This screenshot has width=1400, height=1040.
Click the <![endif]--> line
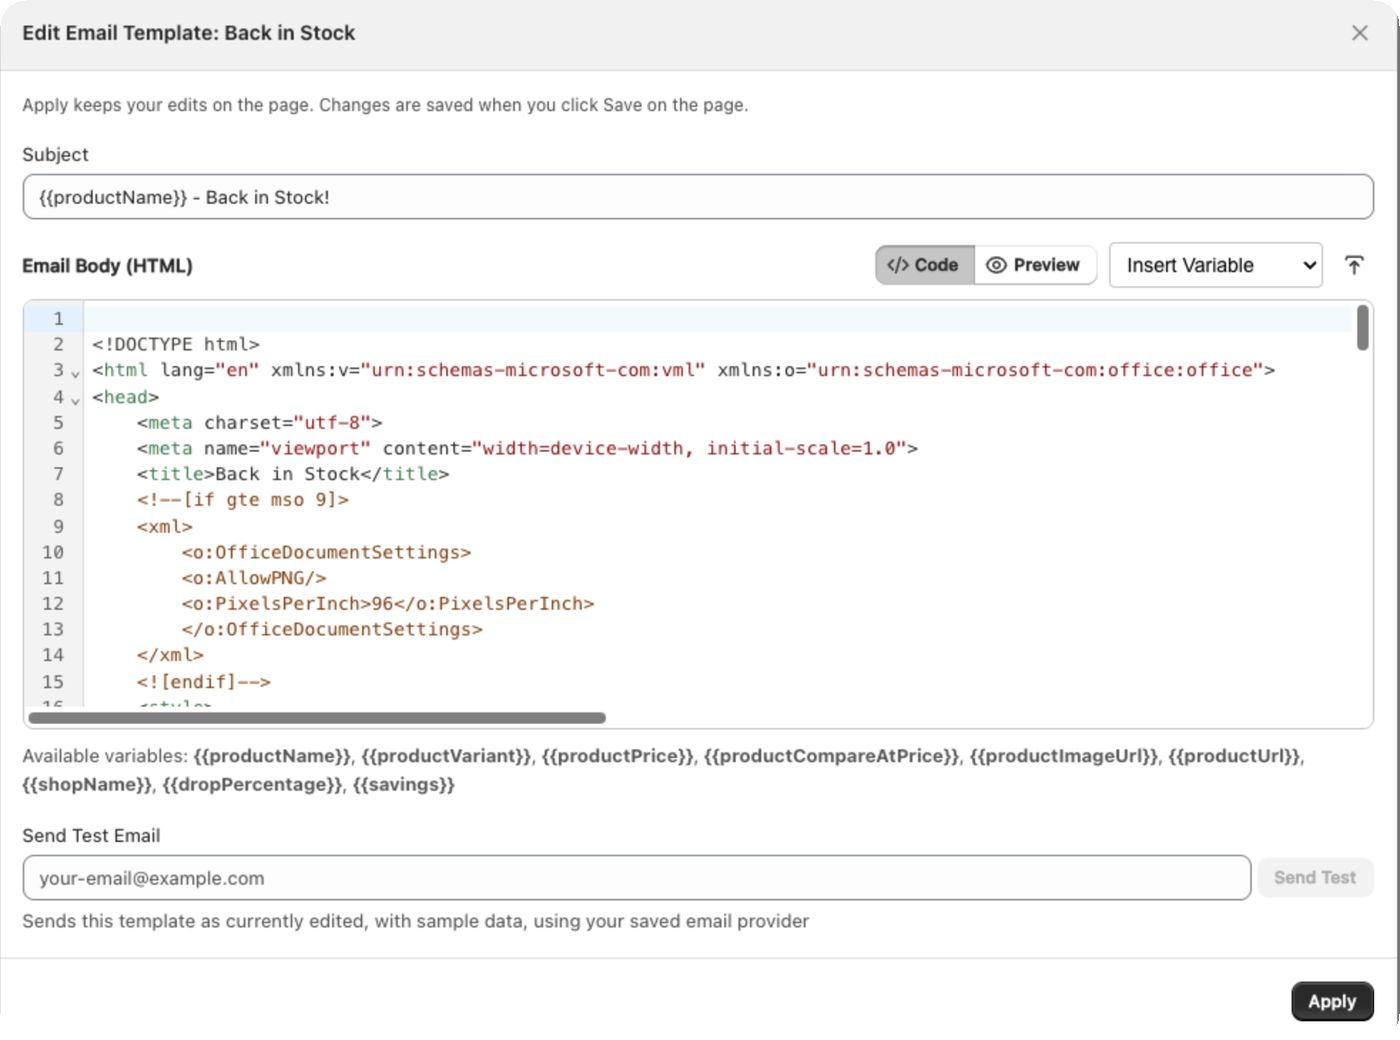(204, 681)
